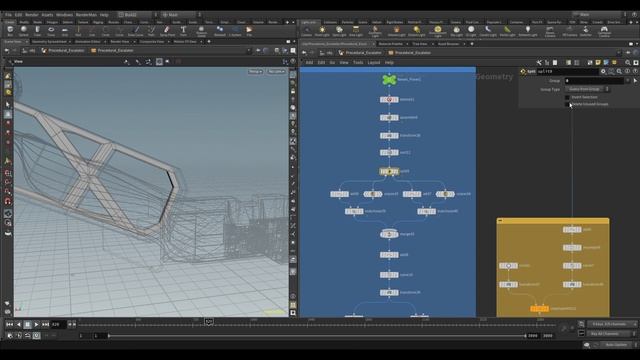
Task: Switch to Geometry Spreadsheet tab
Action: tap(49, 42)
